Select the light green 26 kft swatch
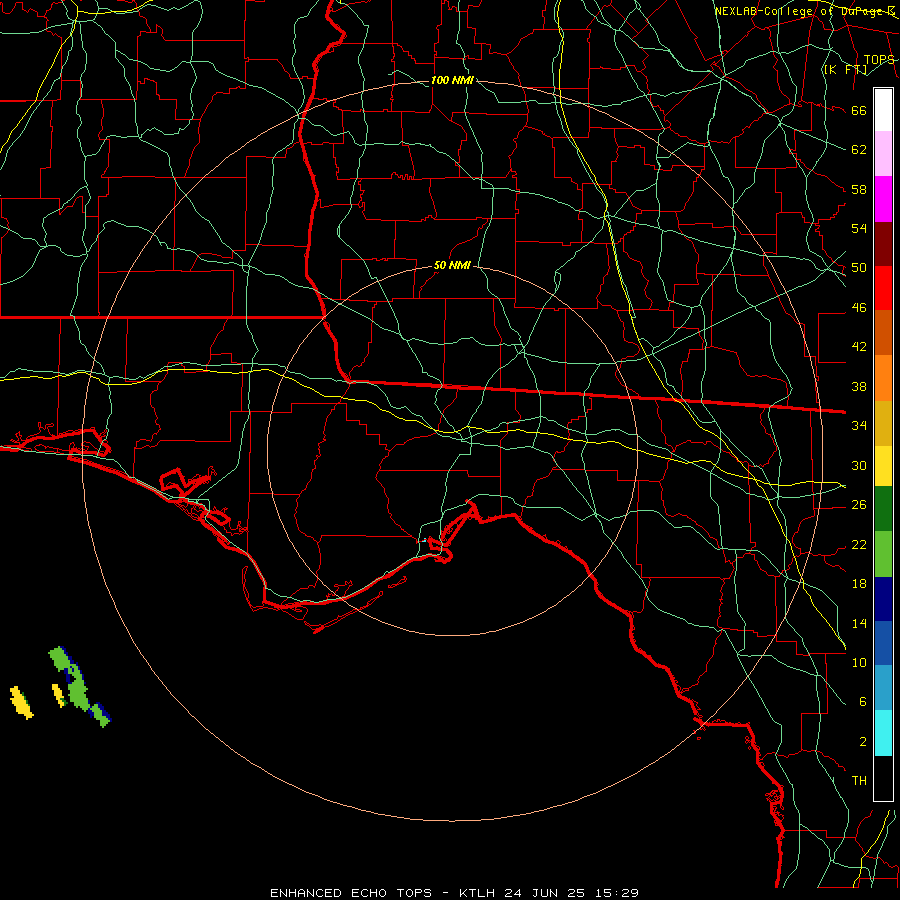This screenshot has height=900, width=900. pyautogui.click(x=883, y=554)
